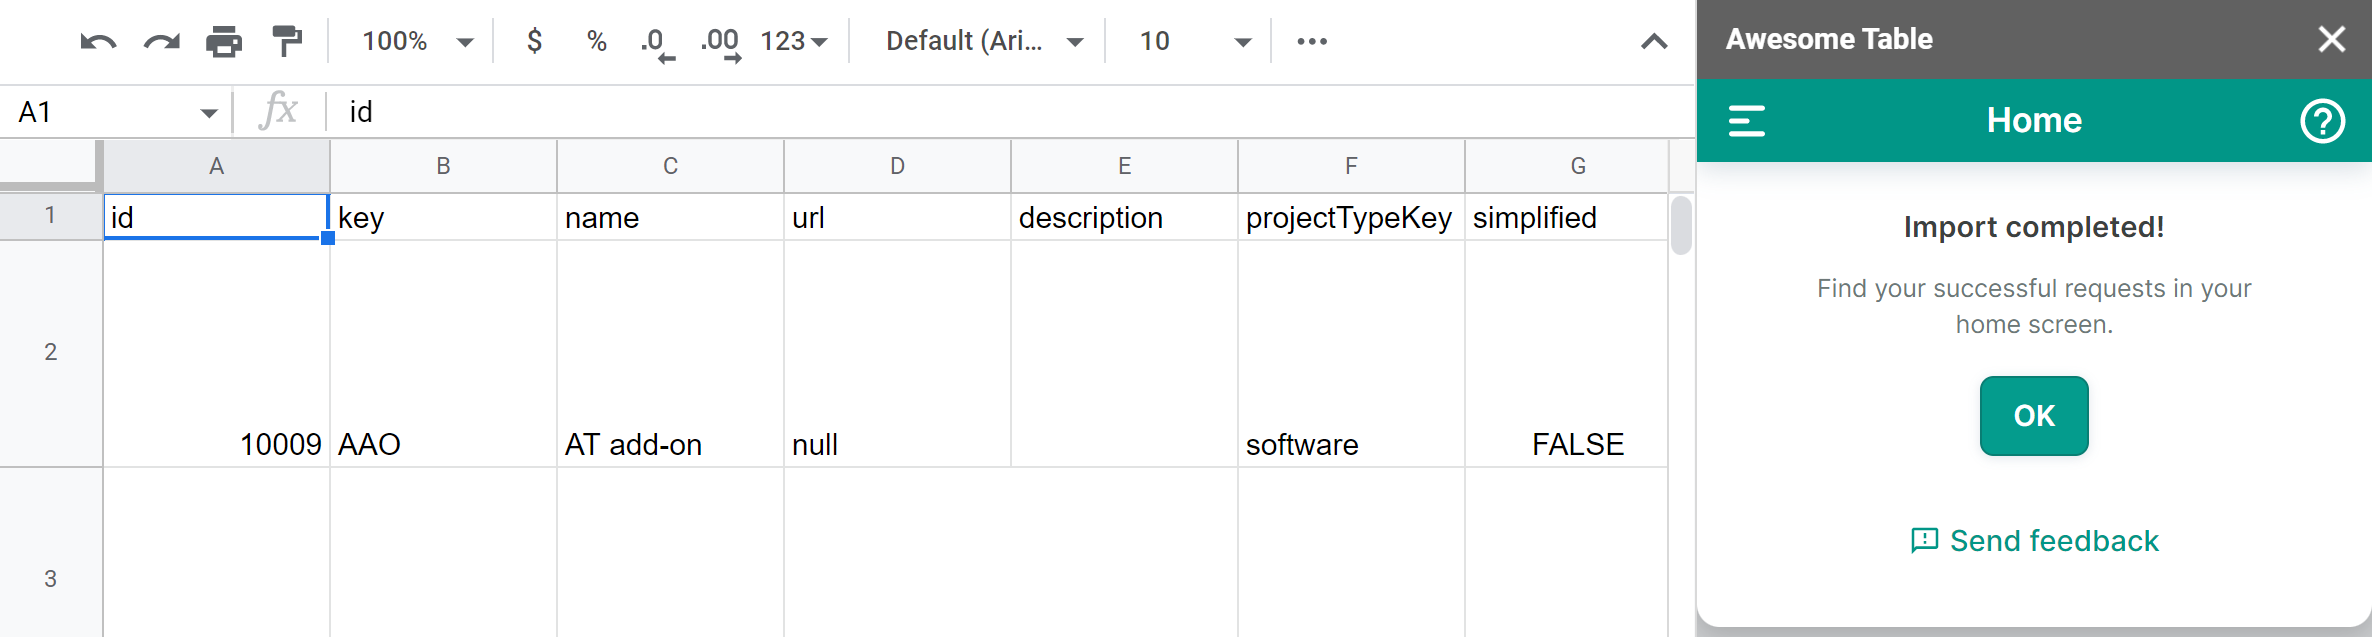Open the Awesome Table hamburger menu

1747,121
